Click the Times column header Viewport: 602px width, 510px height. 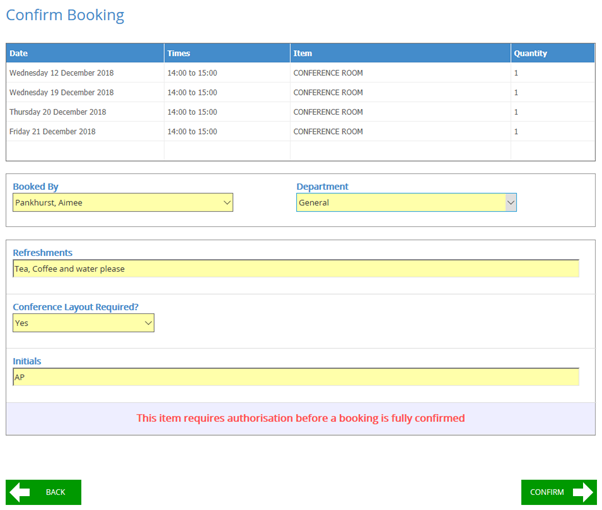click(x=227, y=53)
